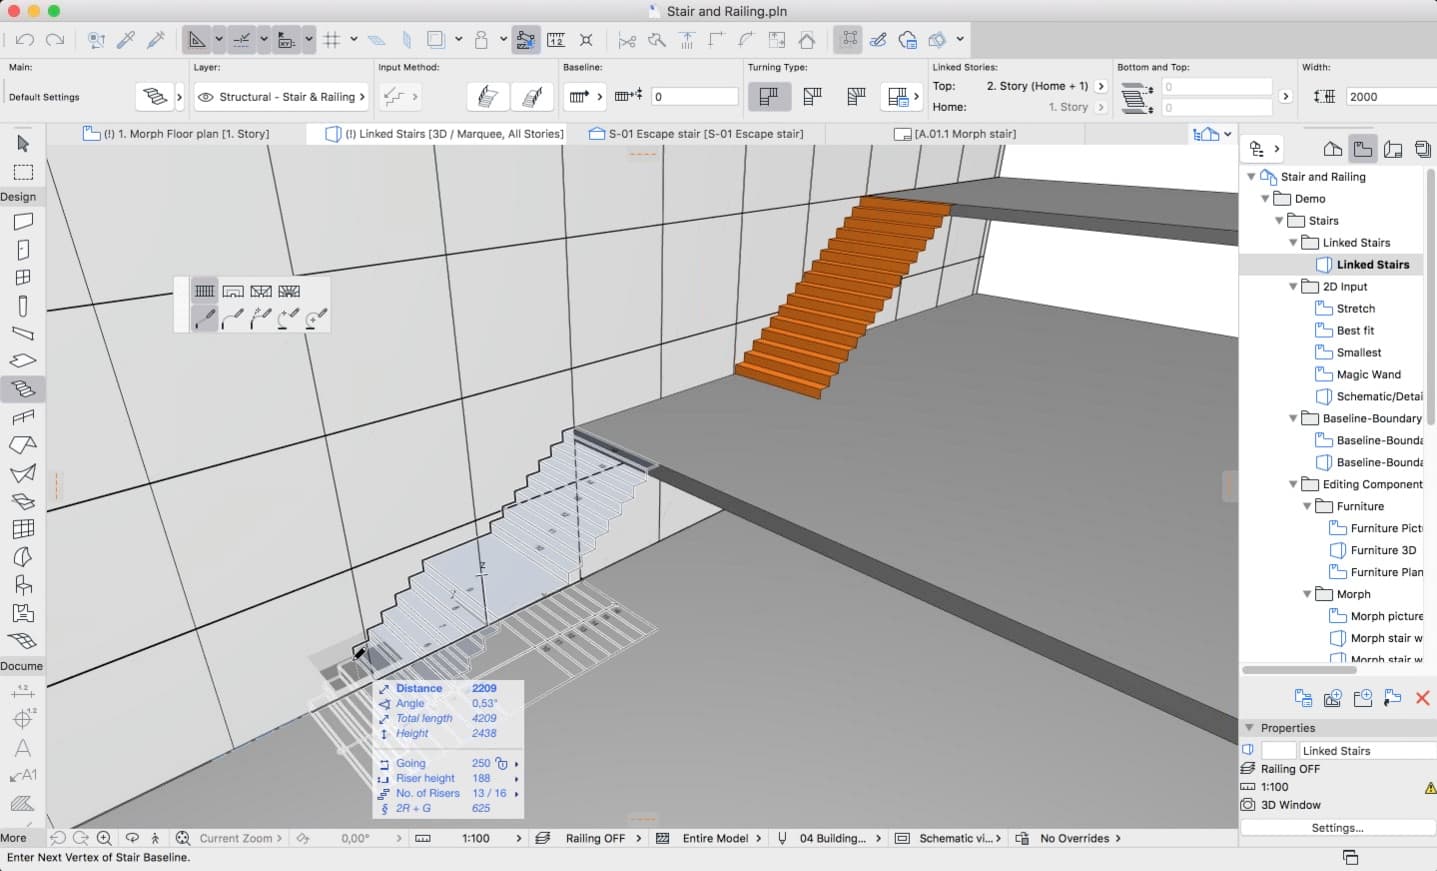Select the Magic Wand view in Navigator
The width and height of the screenshot is (1437, 871).
pos(1368,375)
